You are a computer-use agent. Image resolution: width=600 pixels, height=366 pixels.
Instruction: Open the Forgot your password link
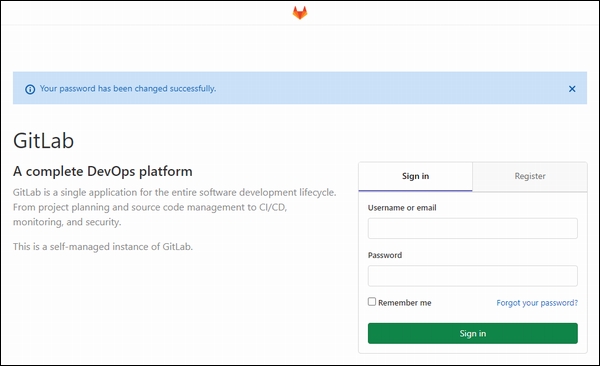click(537, 303)
